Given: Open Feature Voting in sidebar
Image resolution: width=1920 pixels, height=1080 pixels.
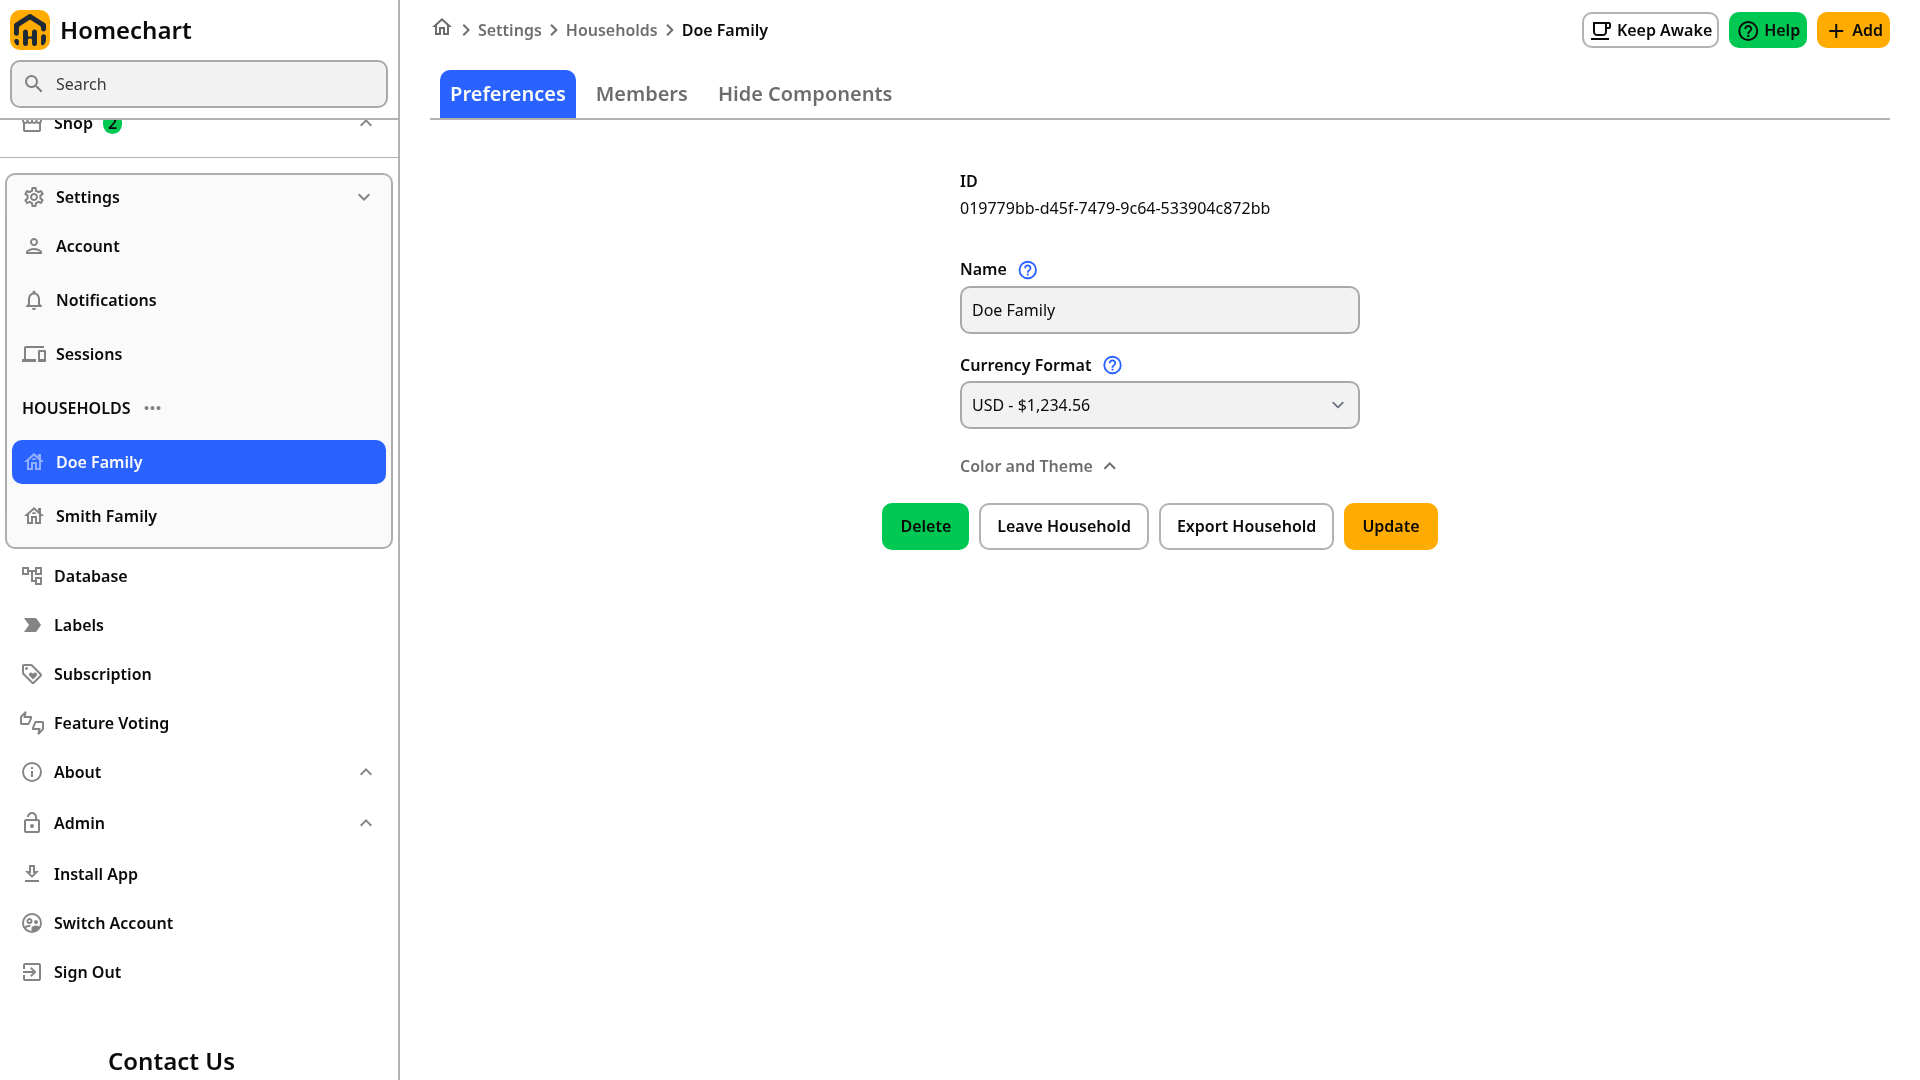Looking at the screenshot, I should click(x=199, y=723).
